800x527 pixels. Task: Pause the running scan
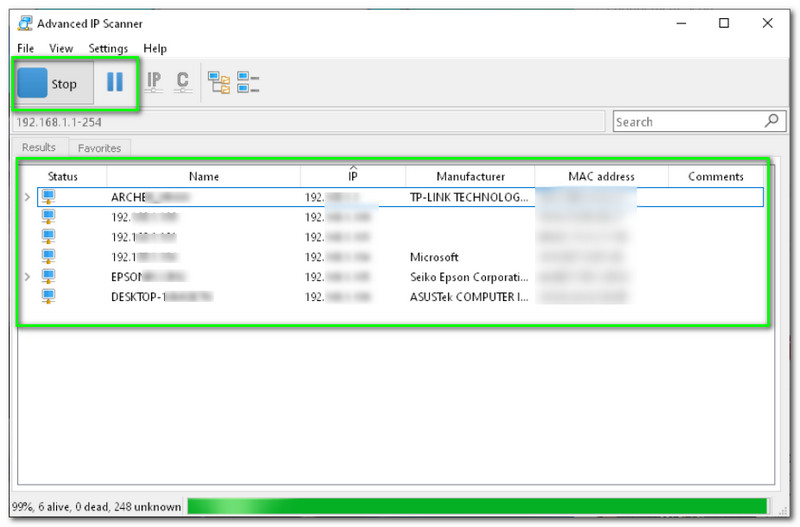115,83
